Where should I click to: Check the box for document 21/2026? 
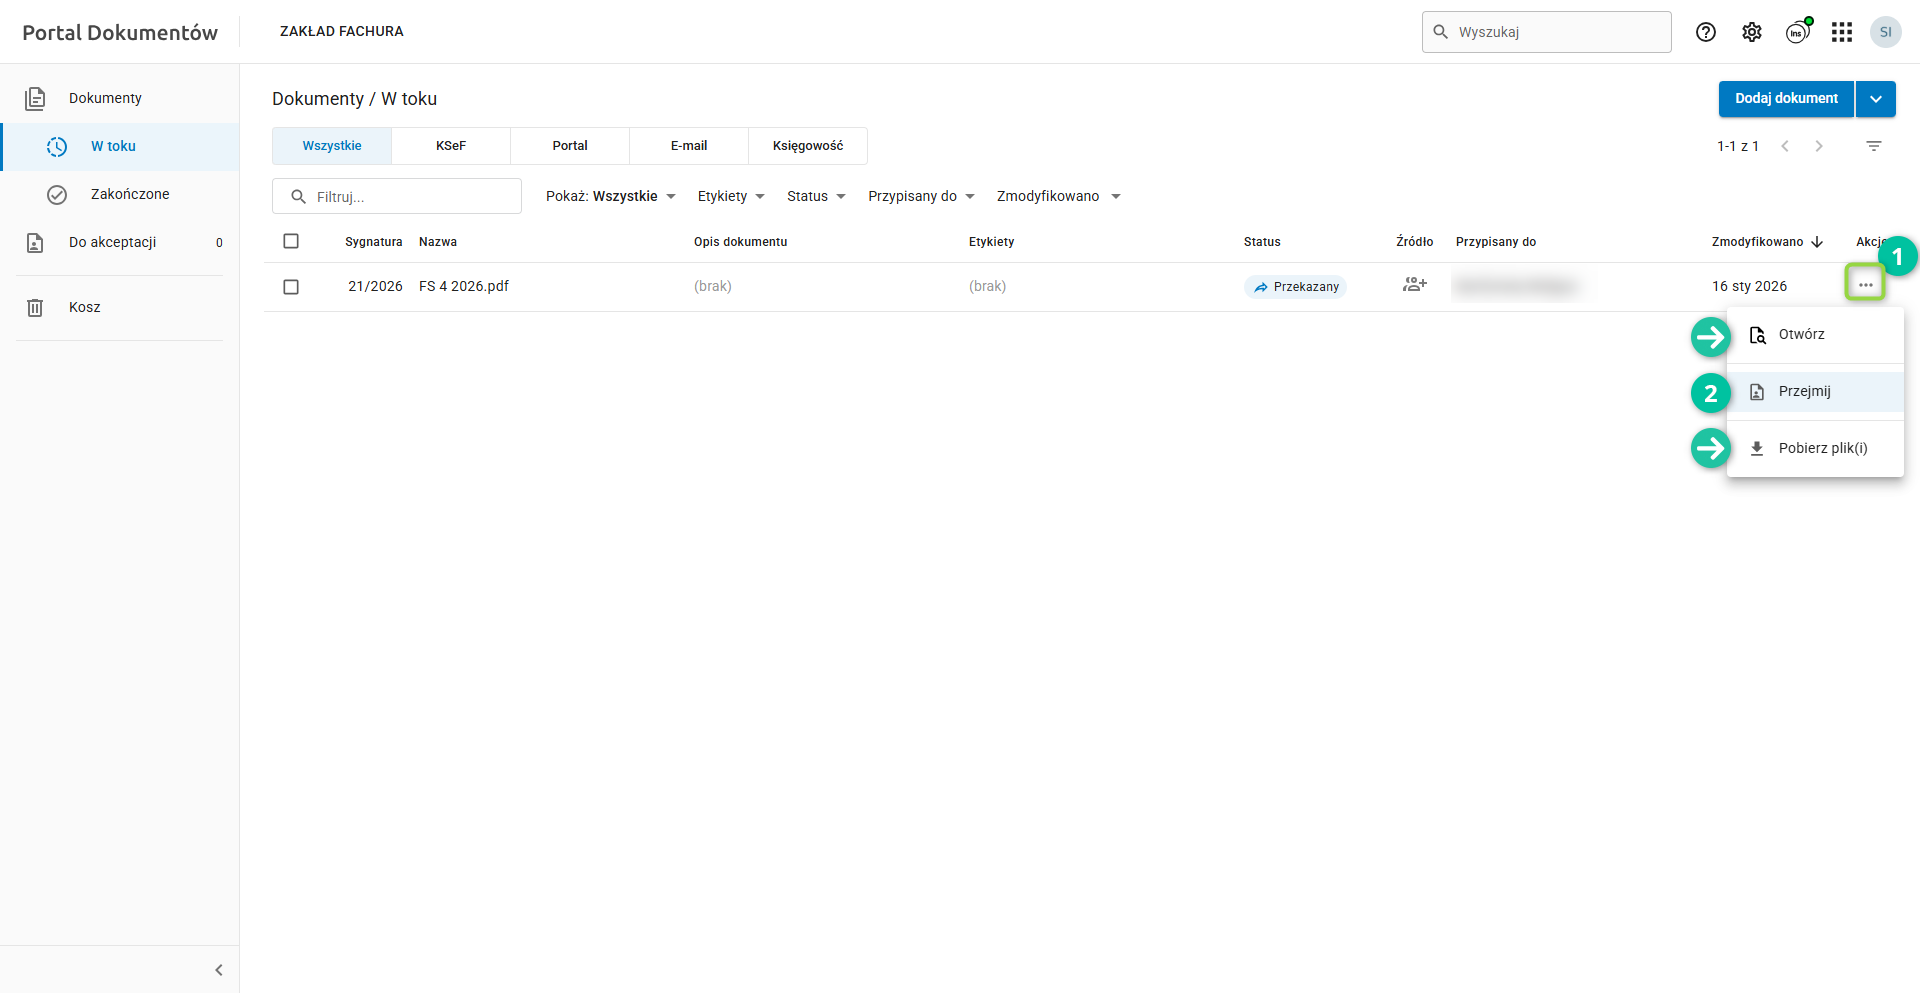pos(291,287)
